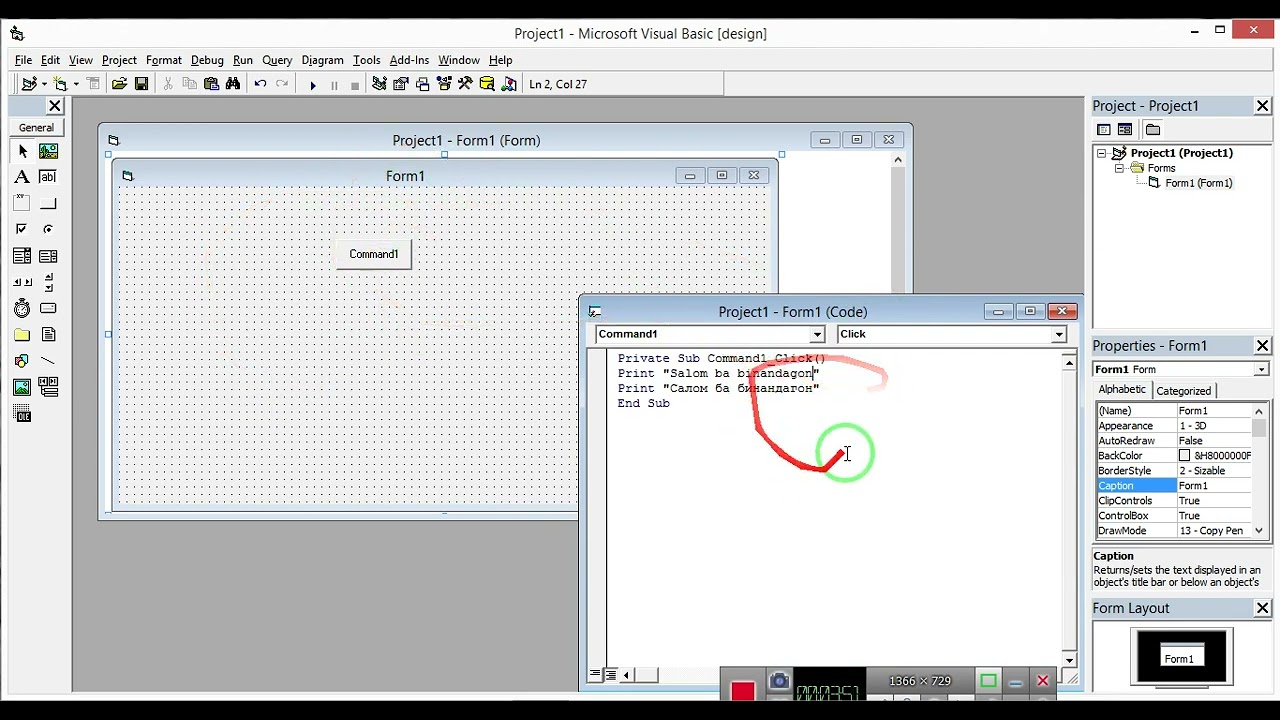Viewport: 1280px width, 720px height.
Task: Pick the Shape control tool
Action: (x=22, y=361)
